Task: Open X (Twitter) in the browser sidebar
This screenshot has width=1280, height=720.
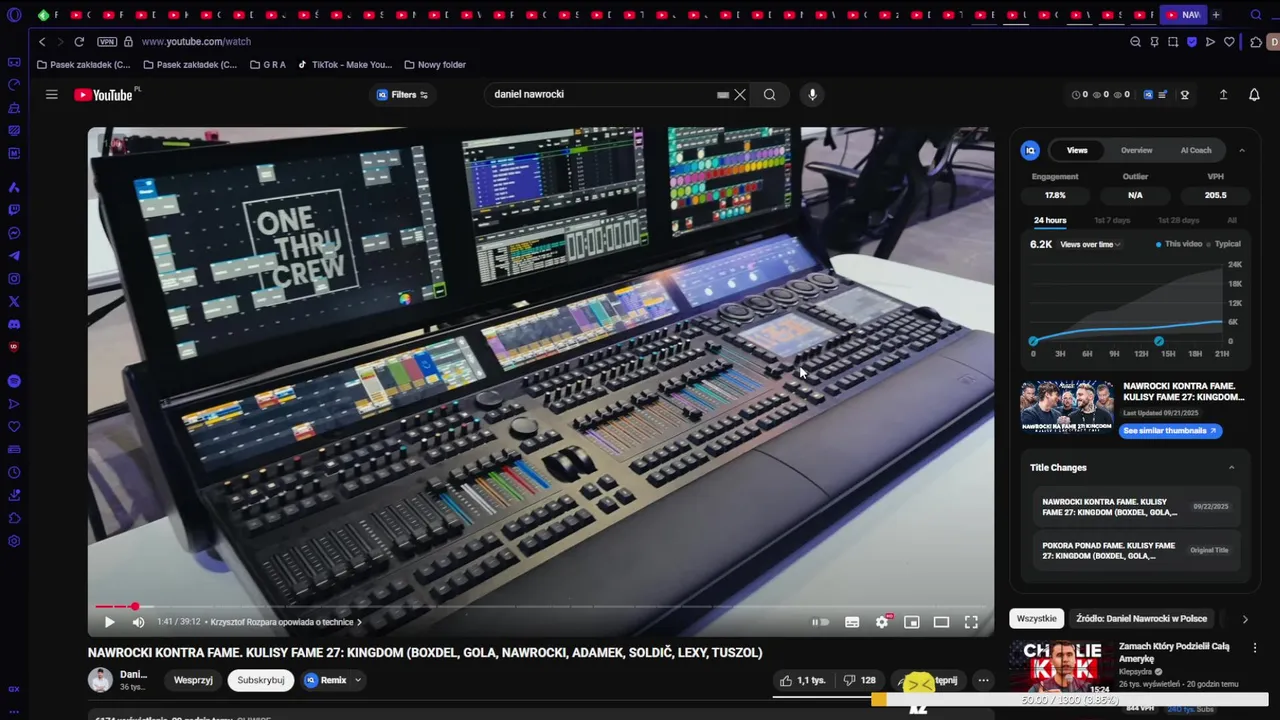Action: click(x=14, y=301)
